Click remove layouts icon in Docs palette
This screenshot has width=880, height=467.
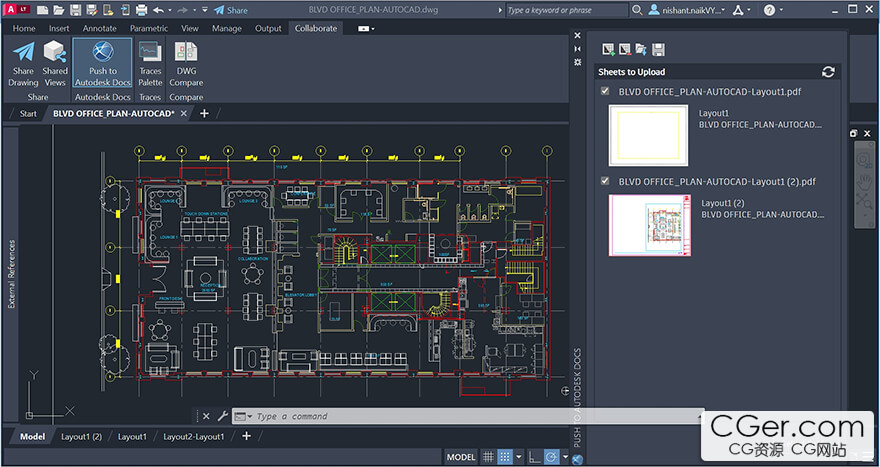[x=625, y=49]
